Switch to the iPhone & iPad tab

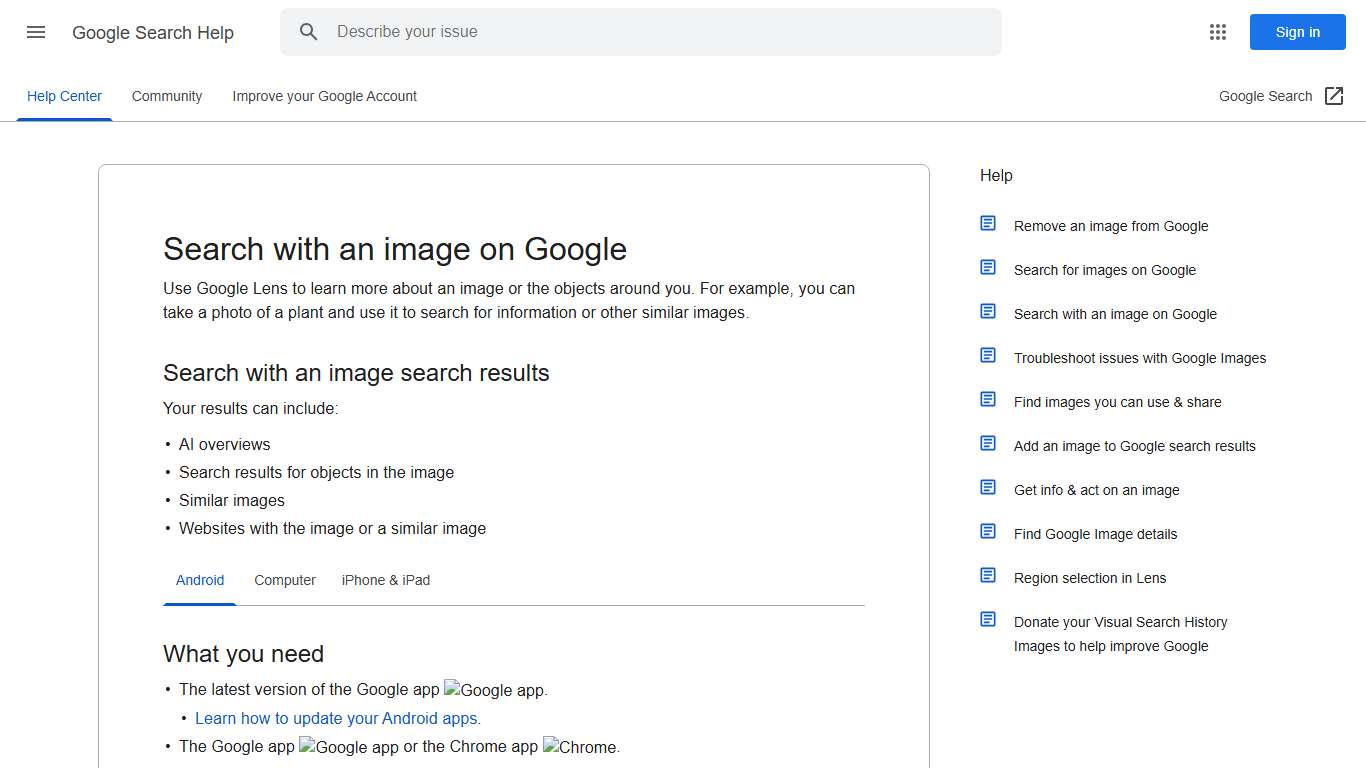[385, 580]
